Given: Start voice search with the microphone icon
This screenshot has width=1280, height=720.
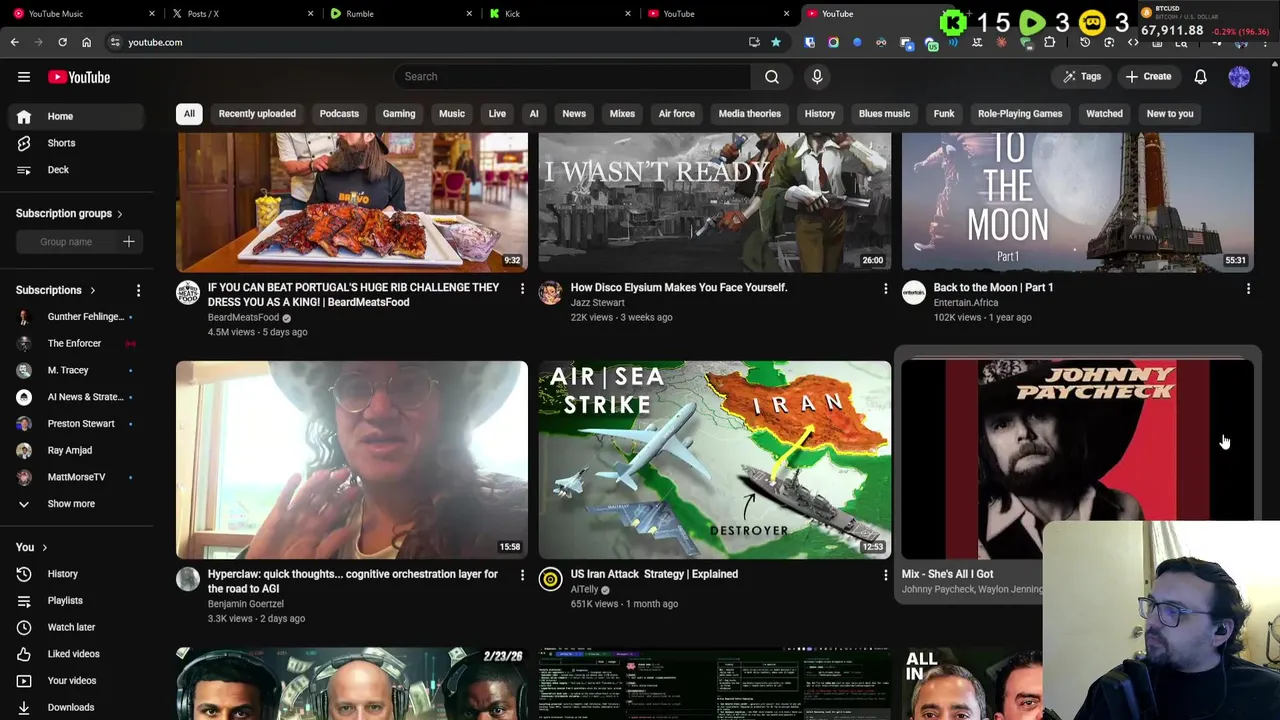Looking at the screenshot, I should 817,77.
